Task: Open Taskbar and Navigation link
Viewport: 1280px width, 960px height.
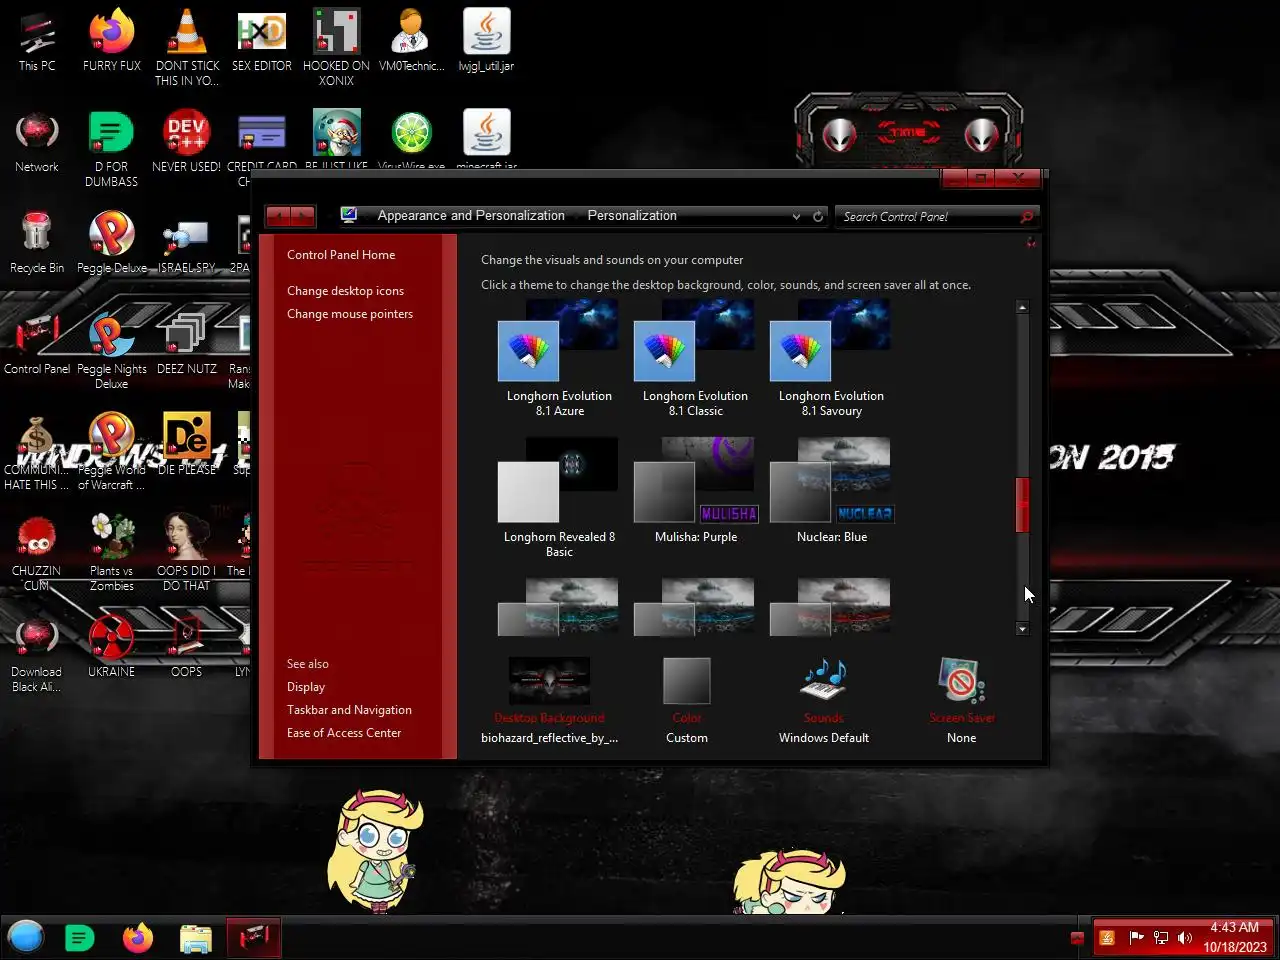Action: (349, 710)
